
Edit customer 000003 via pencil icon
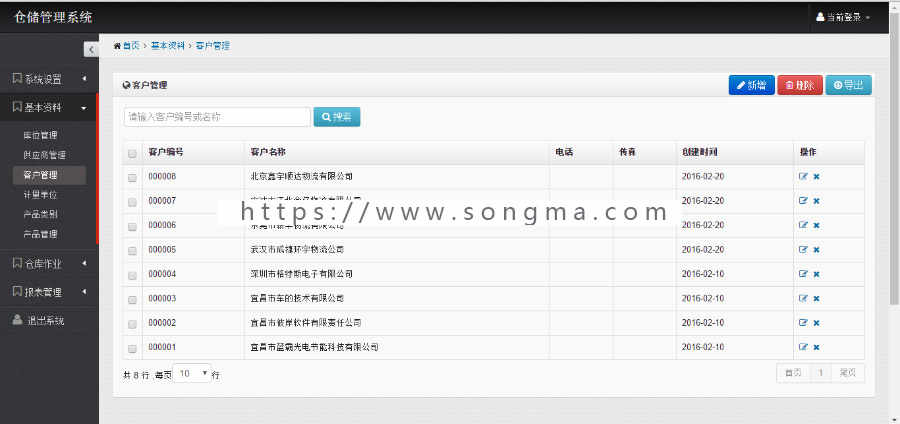coord(803,298)
